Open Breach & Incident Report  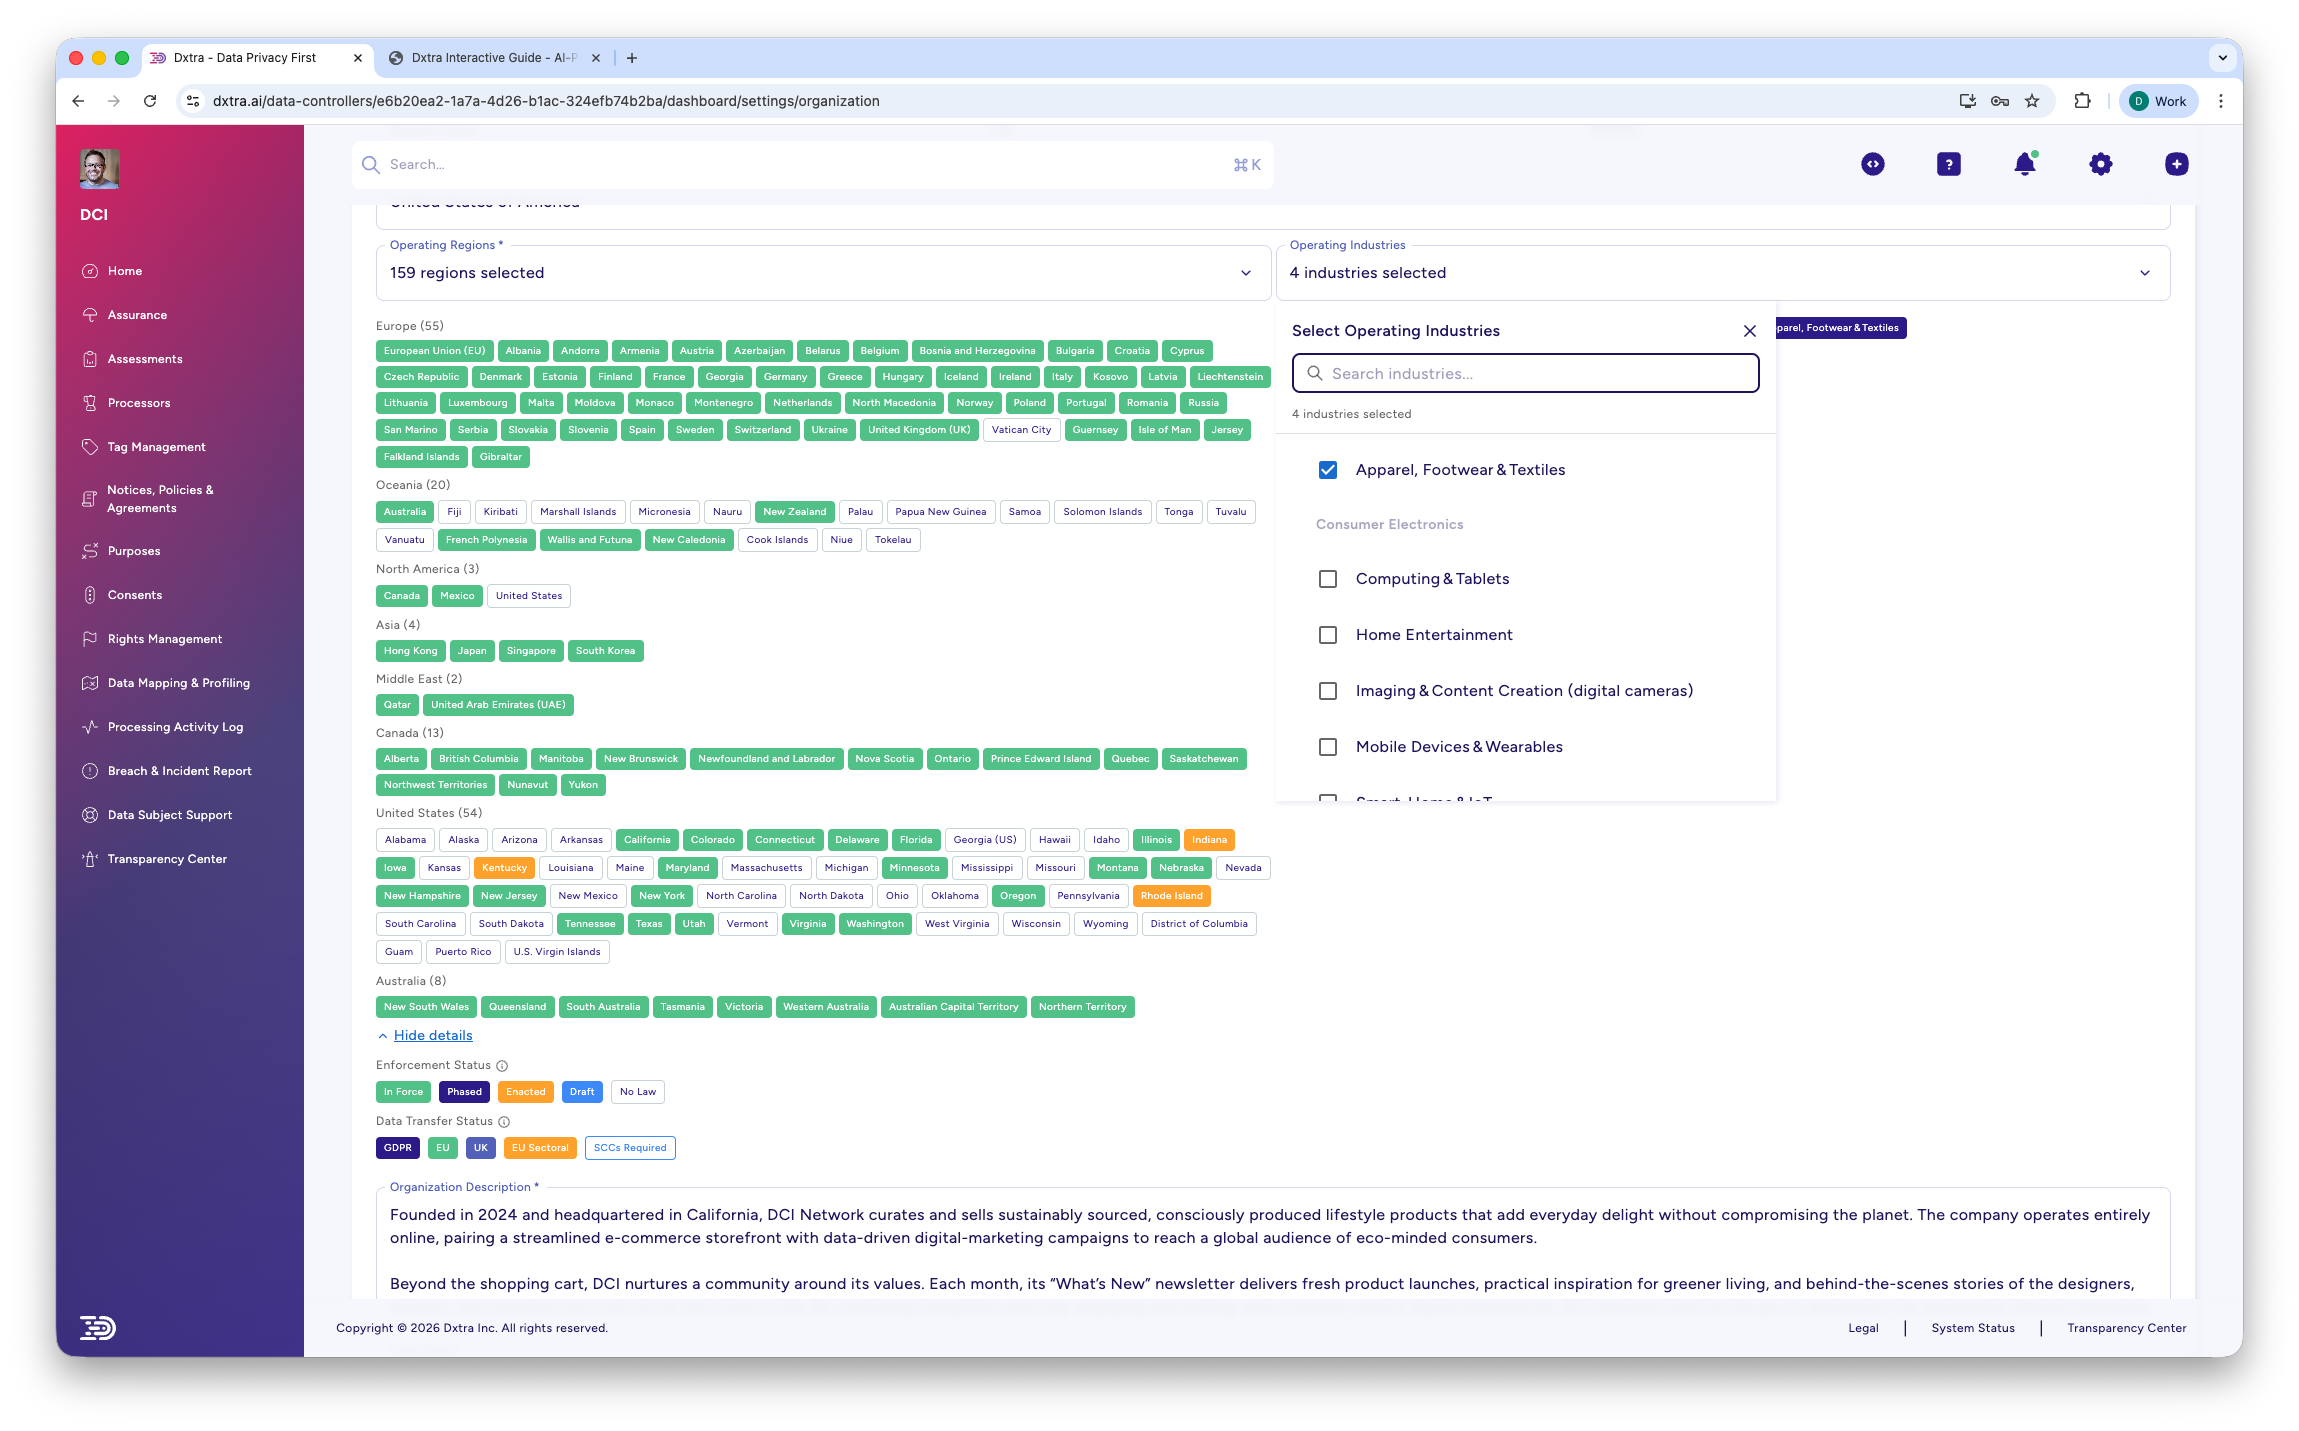(180, 770)
